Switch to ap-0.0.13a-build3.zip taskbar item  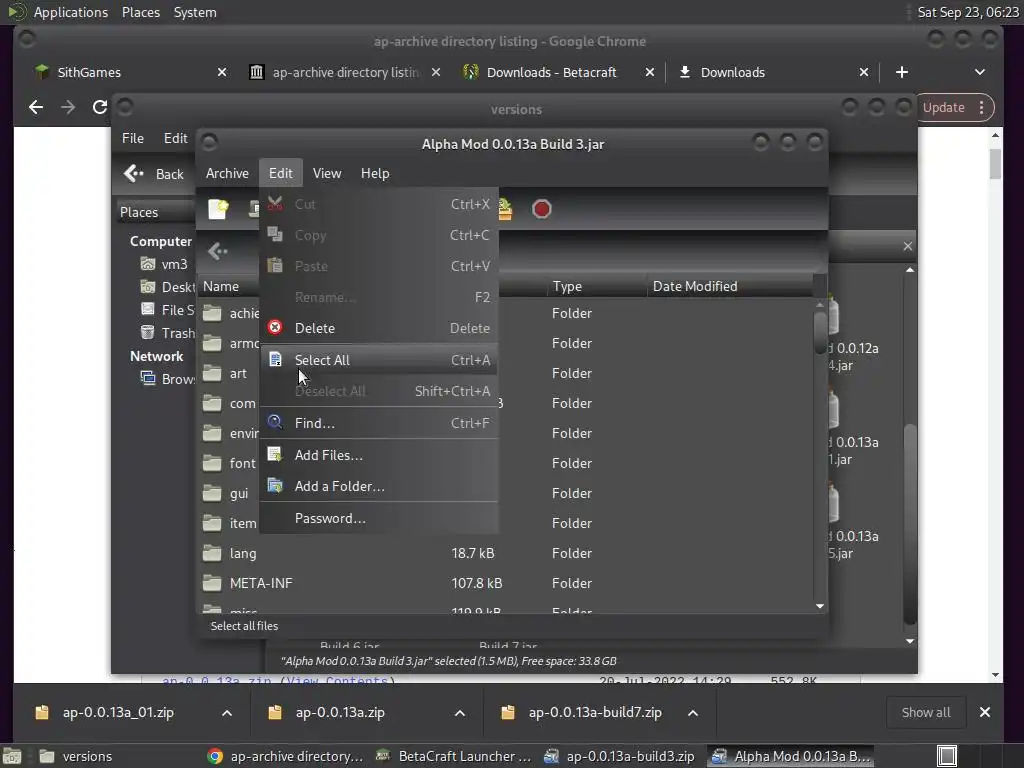point(619,756)
